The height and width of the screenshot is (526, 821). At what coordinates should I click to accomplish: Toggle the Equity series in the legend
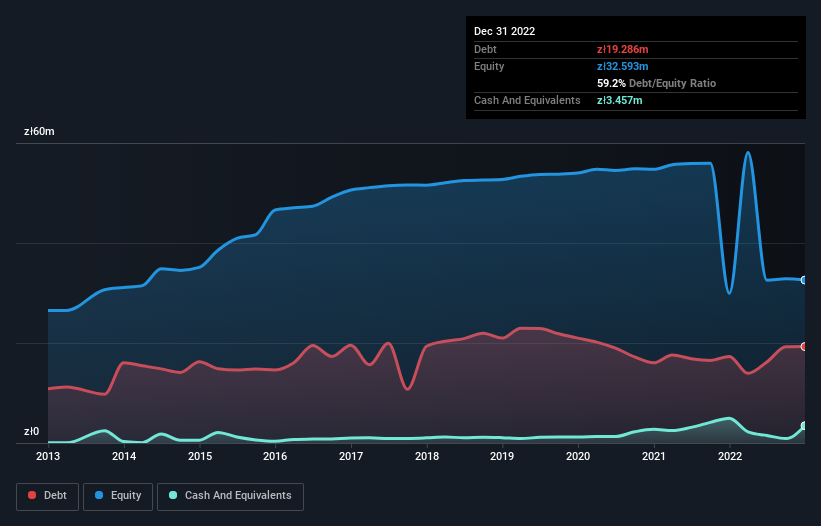tap(118, 496)
